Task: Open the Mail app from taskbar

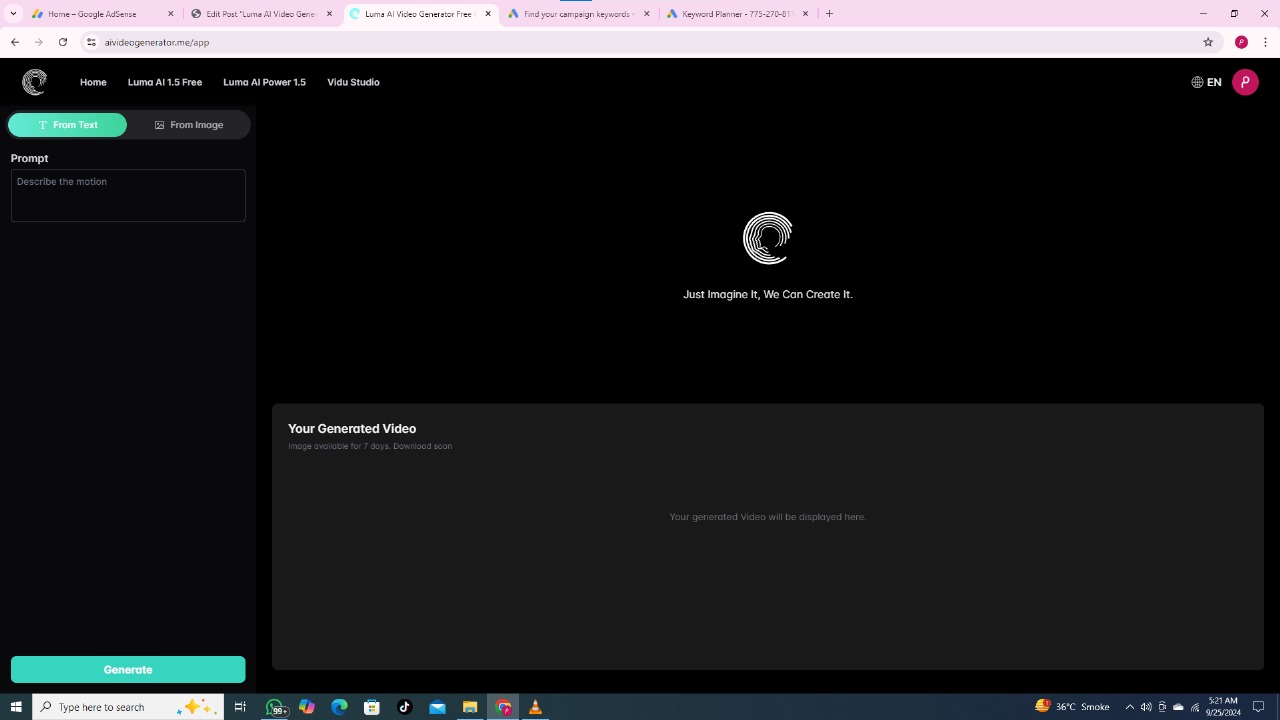Action: [437, 707]
